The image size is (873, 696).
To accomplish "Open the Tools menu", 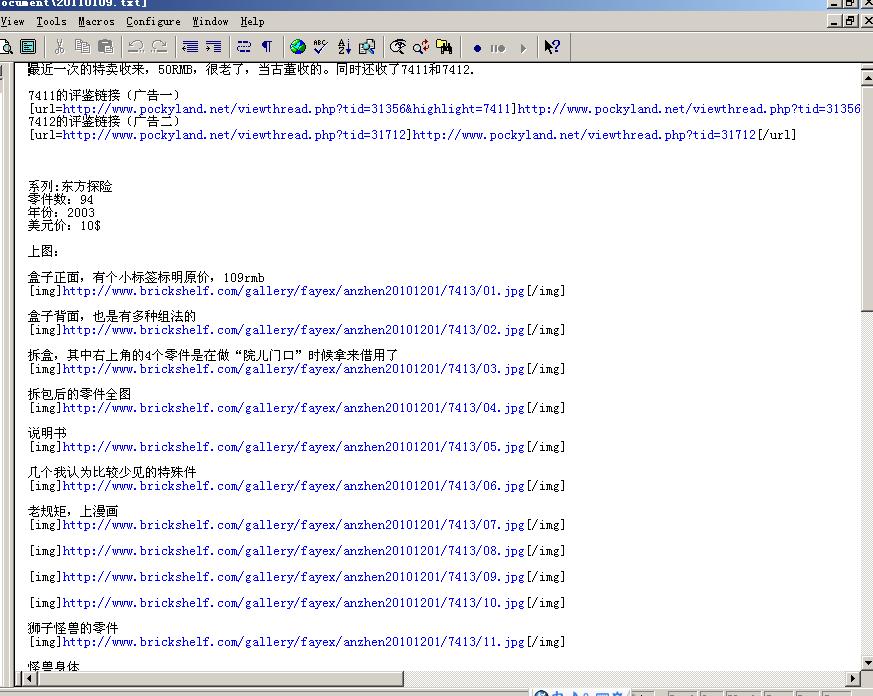I will [x=51, y=22].
